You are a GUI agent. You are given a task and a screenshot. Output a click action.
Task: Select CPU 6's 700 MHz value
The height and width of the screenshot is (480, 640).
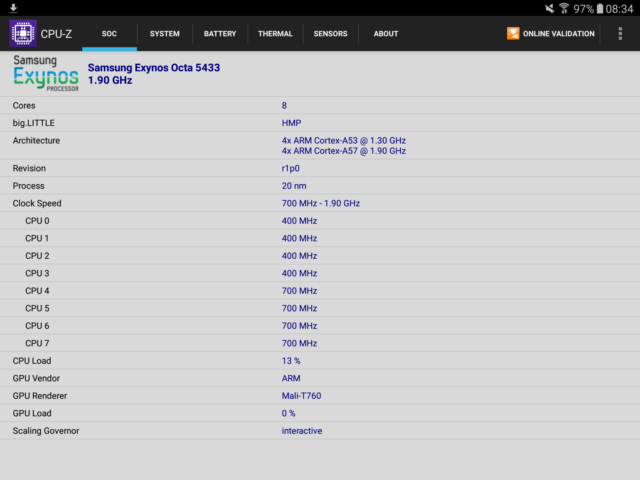pyautogui.click(x=299, y=326)
